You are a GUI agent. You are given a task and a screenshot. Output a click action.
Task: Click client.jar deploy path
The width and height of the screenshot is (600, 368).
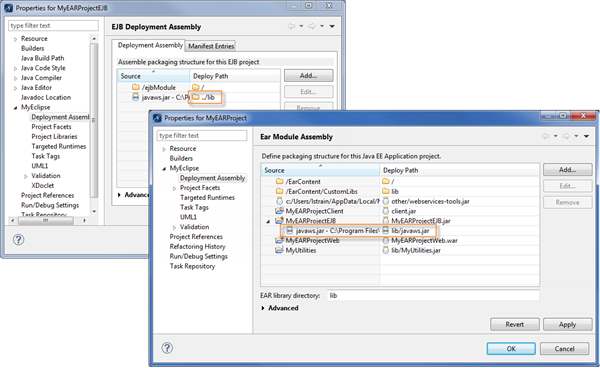pyautogui.click(x=403, y=211)
